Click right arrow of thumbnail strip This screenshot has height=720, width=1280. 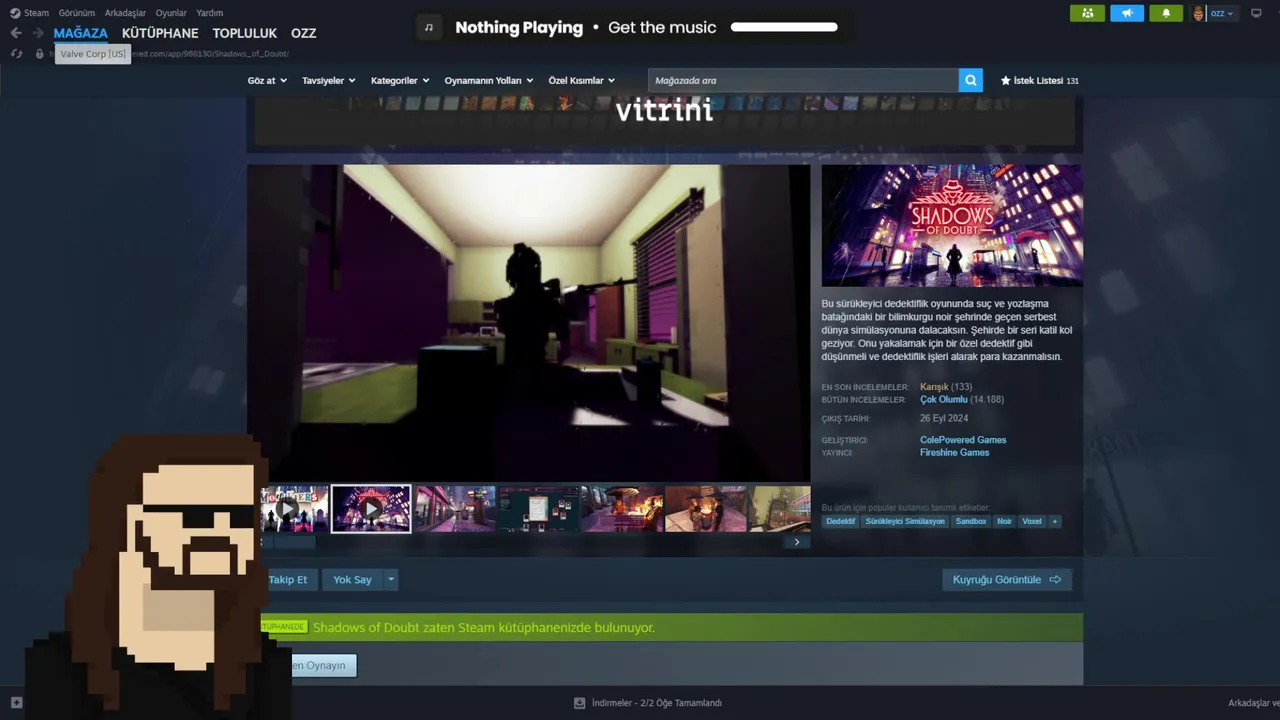797,542
